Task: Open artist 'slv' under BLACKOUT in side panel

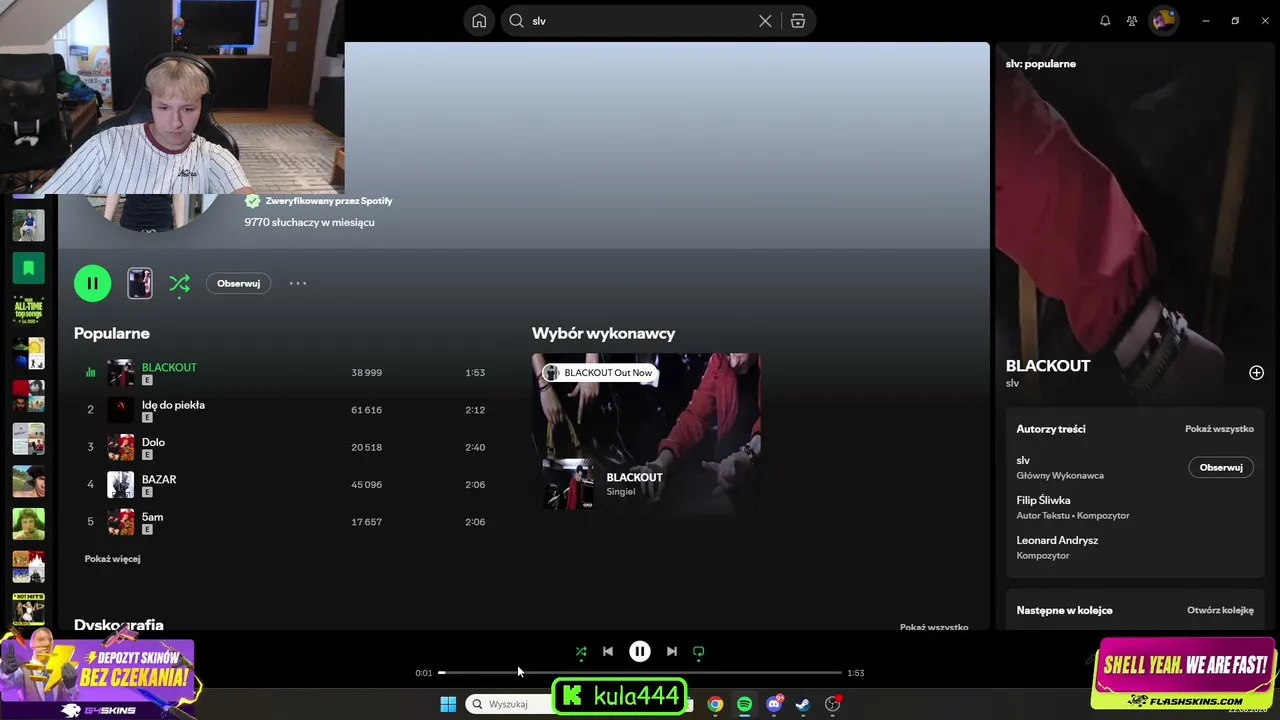Action: 1012,383
